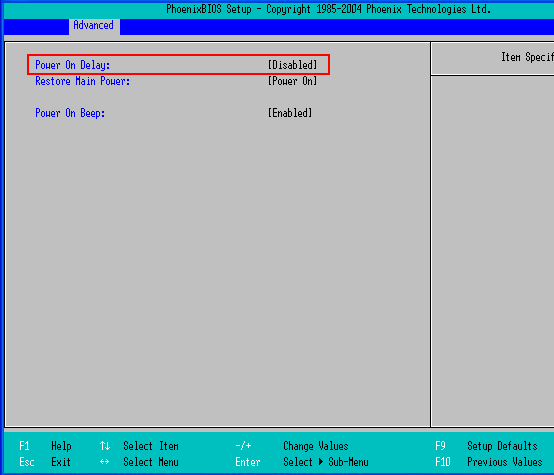Click the Select Sub-Menu arrow legend
The image size is (554, 475).
click(x=326, y=462)
